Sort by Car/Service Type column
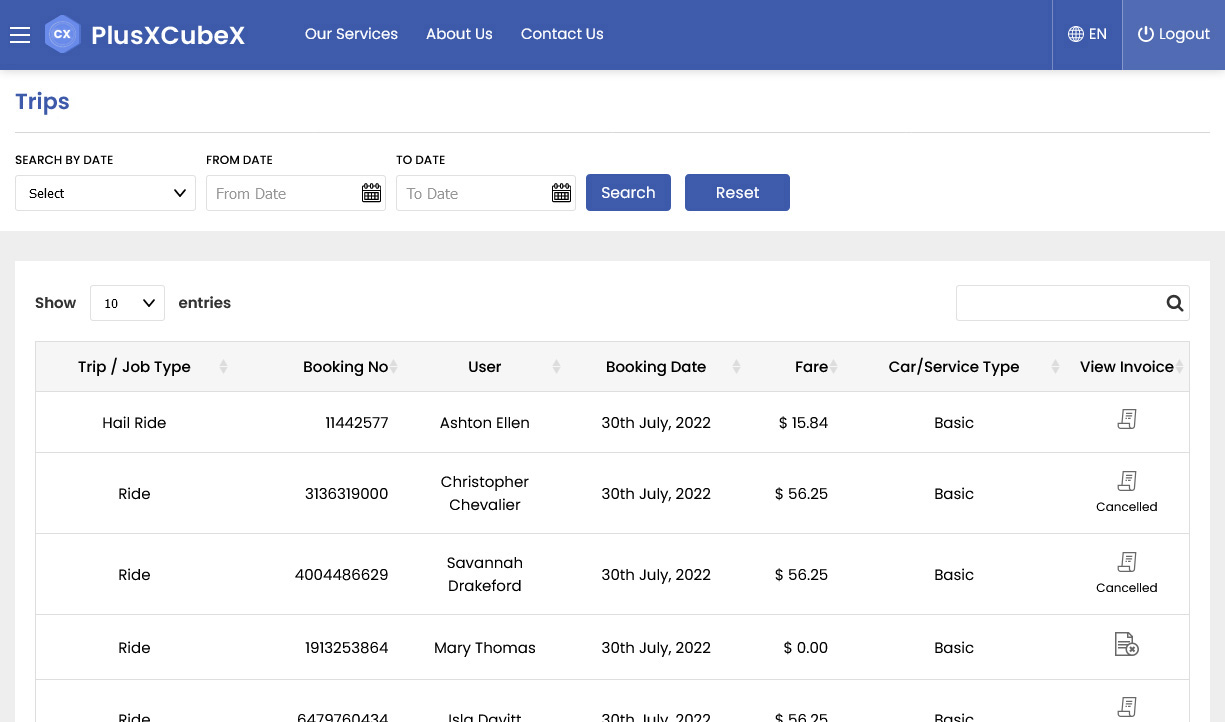Image resolution: width=1225 pixels, height=722 pixels. tap(954, 367)
